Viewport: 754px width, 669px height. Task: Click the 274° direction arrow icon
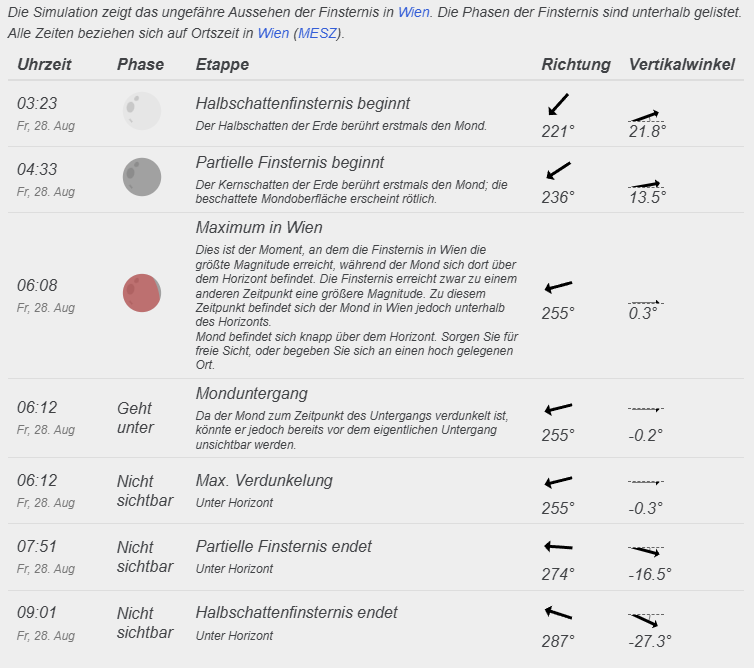click(558, 547)
